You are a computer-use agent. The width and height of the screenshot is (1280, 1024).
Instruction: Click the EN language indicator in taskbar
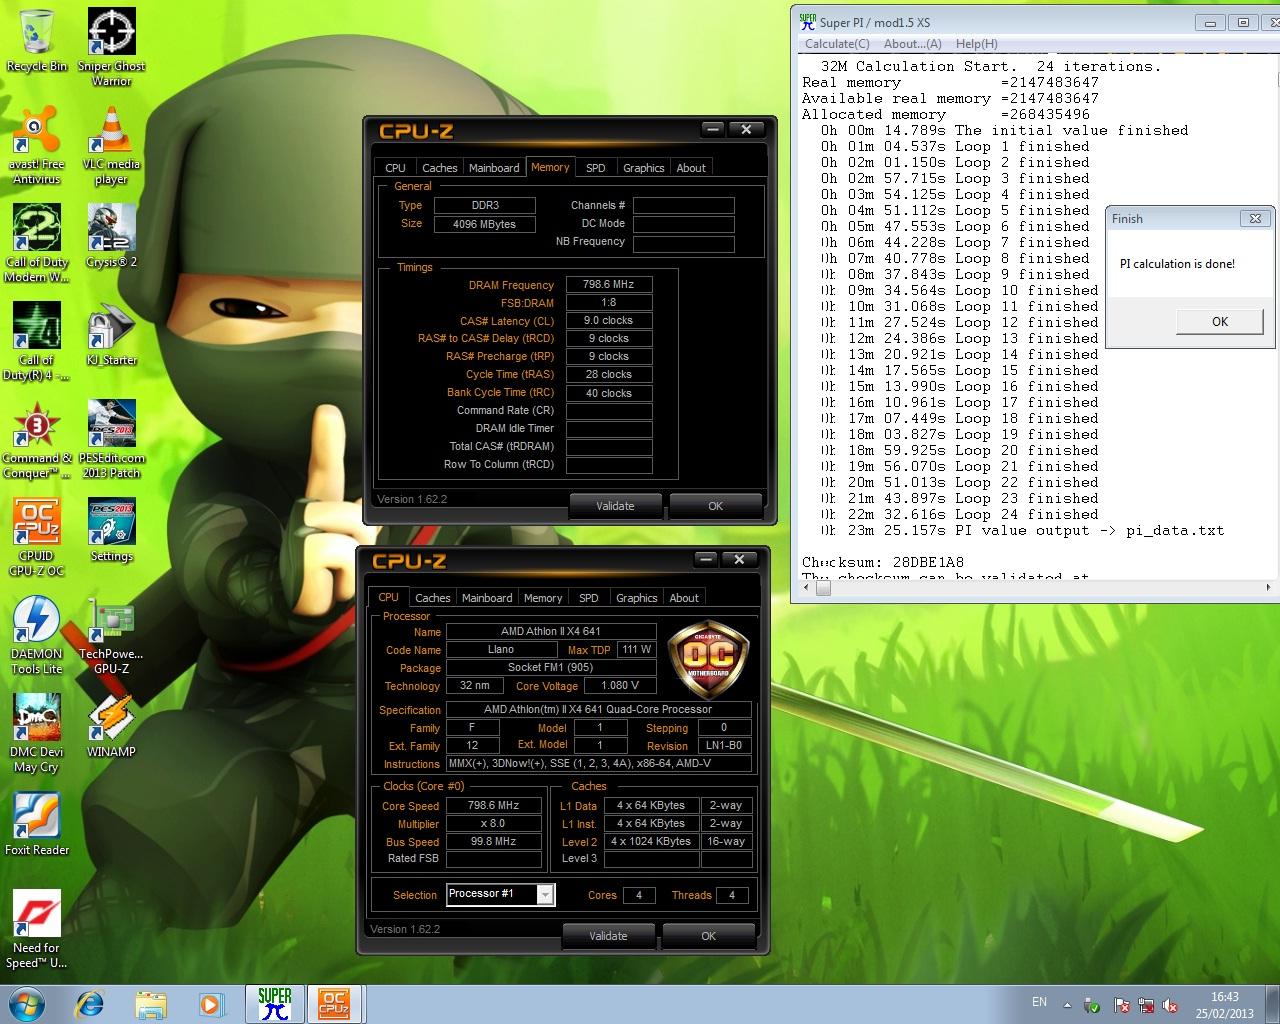click(x=1039, y=1002)
